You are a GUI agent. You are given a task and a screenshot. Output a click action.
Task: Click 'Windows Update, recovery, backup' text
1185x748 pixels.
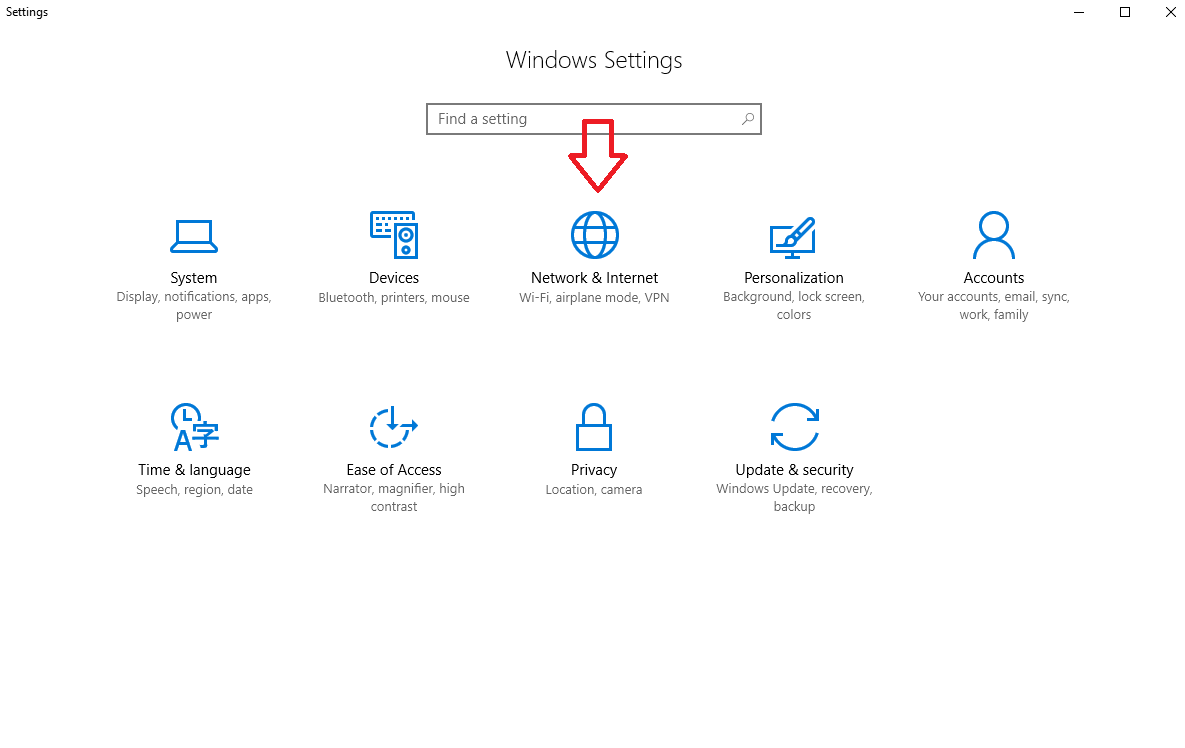[794, 497]
